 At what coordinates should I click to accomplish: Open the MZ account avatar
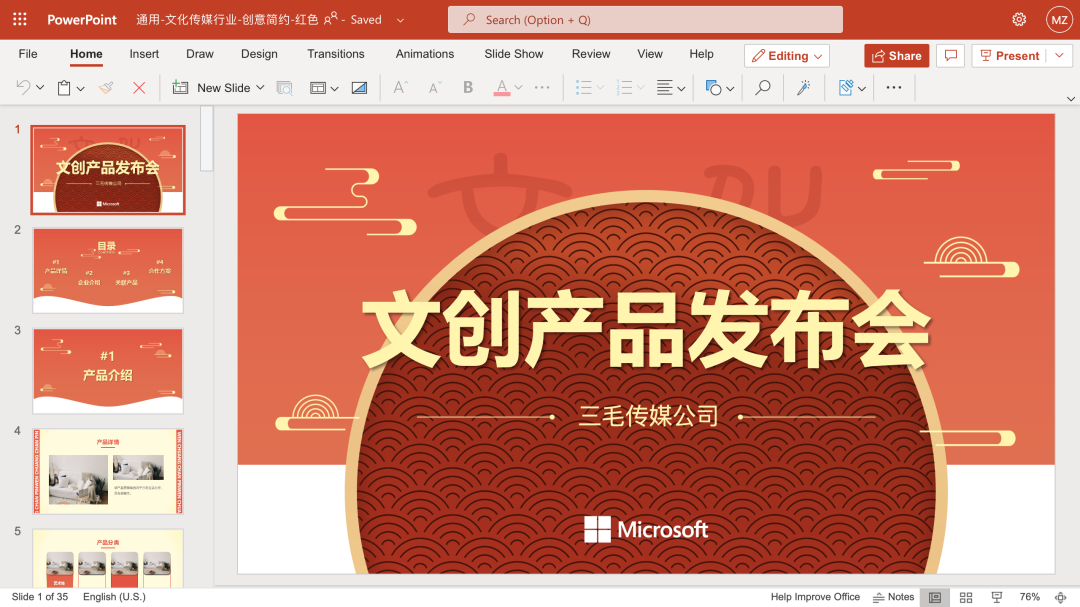point(1059,19)
